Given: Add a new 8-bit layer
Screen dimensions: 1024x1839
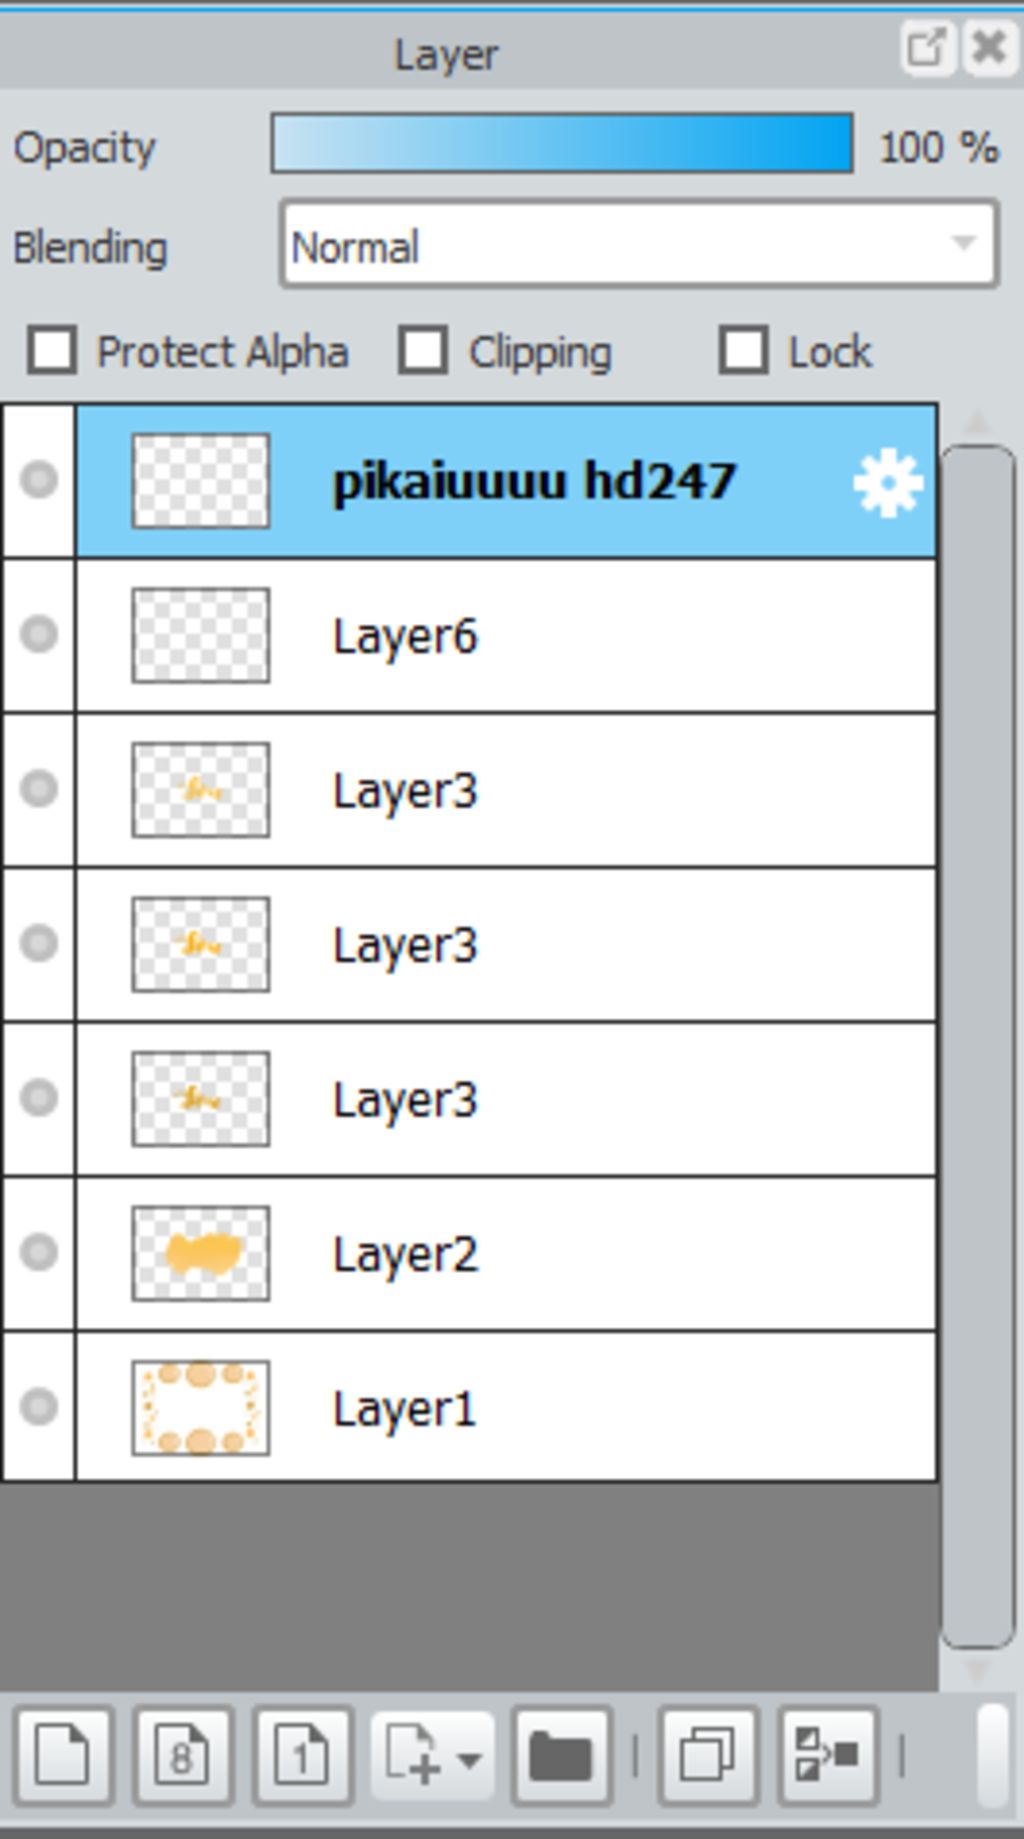Looking at the screenshot, I should pyautogui.click(x=183, y=1756).
